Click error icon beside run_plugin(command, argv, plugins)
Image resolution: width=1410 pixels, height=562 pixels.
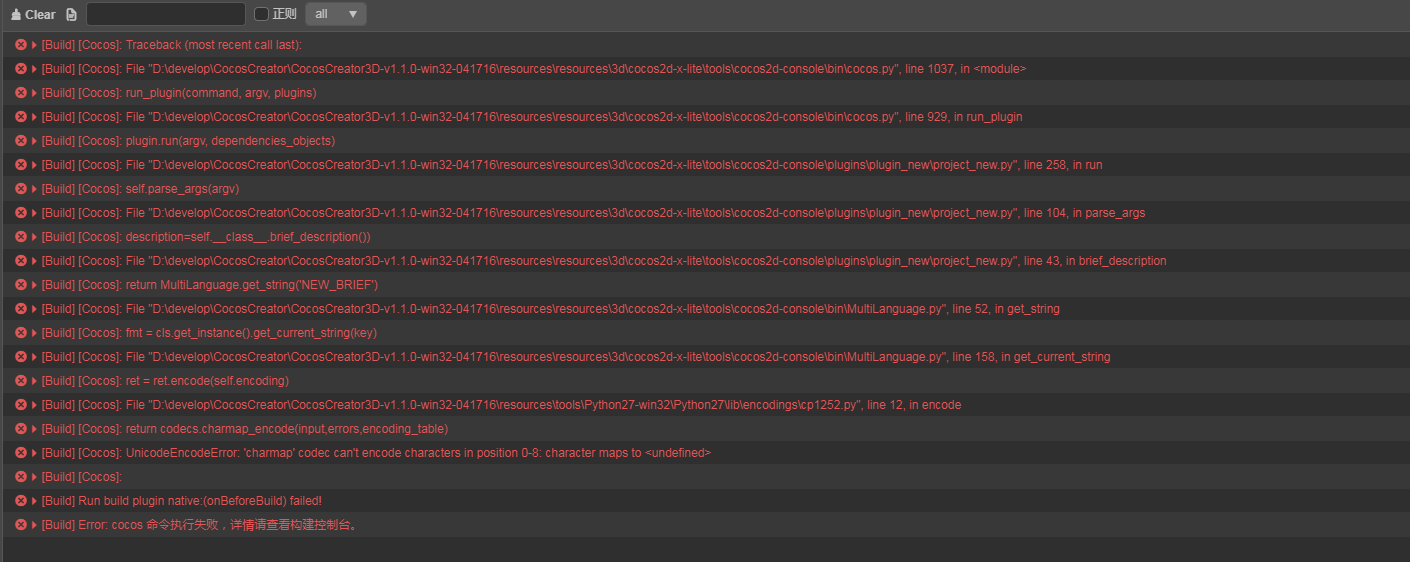click(x=21, y=93)
